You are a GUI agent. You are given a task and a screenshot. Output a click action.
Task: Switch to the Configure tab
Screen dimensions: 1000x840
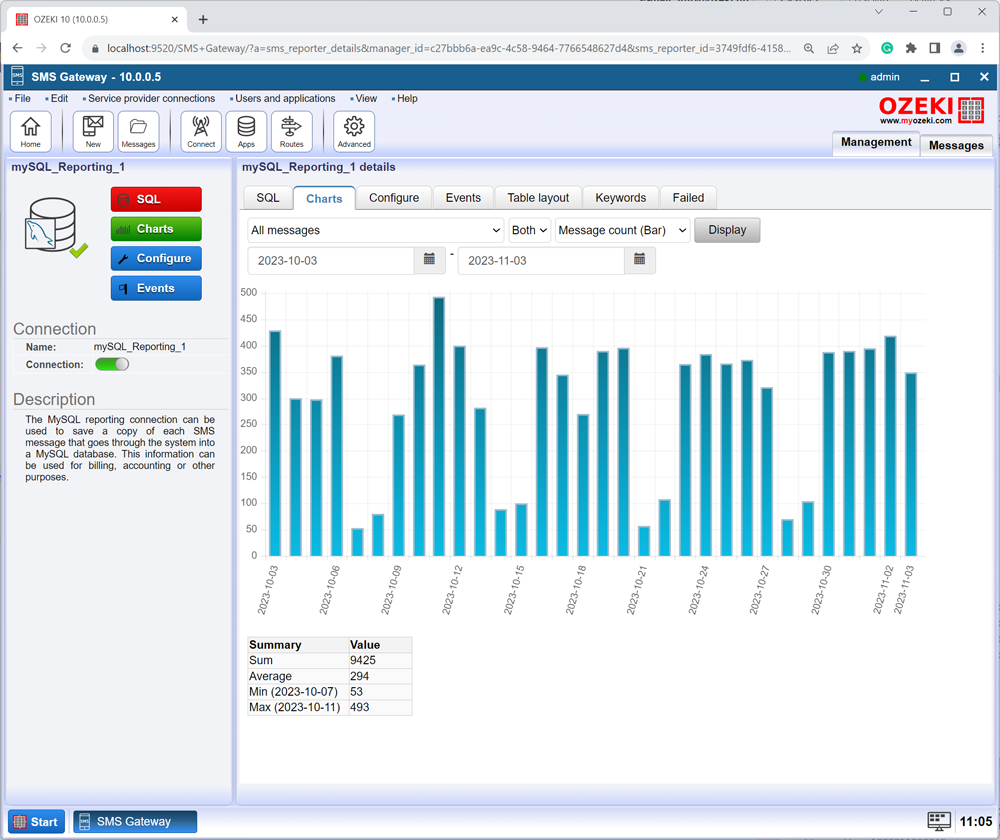click(393, 198)
